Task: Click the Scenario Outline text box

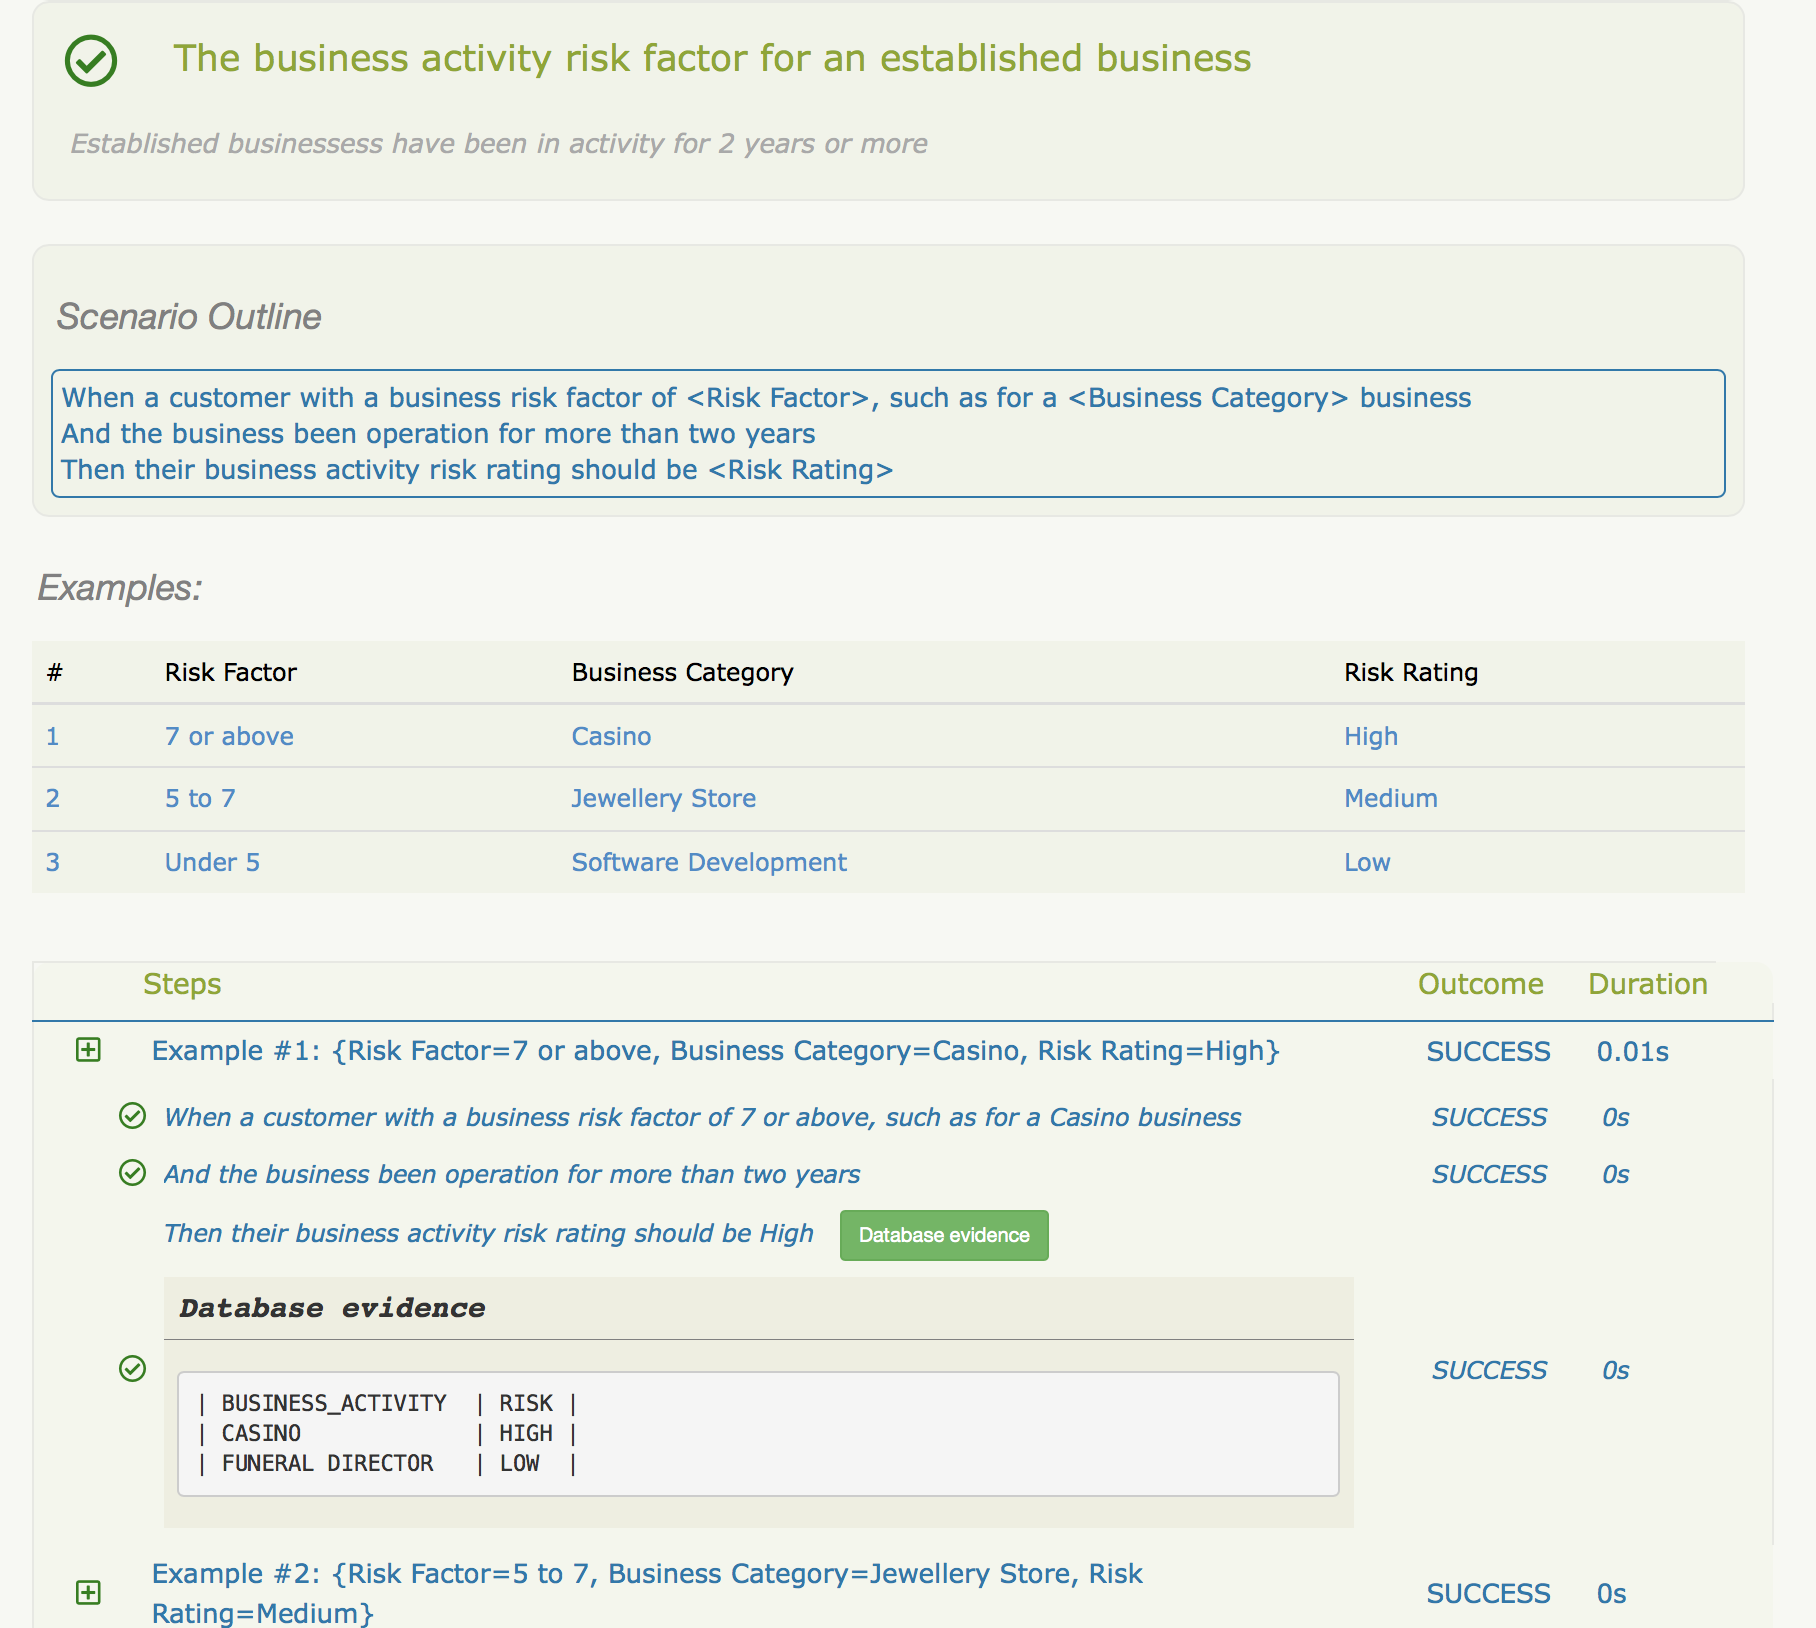Action: (888, 434)
